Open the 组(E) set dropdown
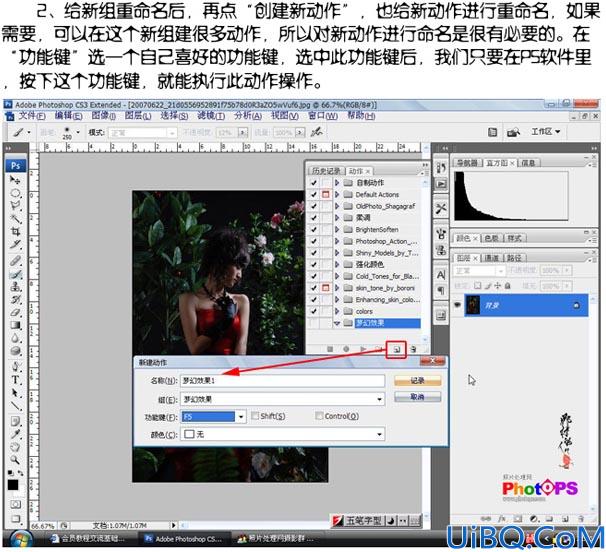Screen dimensions: 606x552 coord(380,399)
